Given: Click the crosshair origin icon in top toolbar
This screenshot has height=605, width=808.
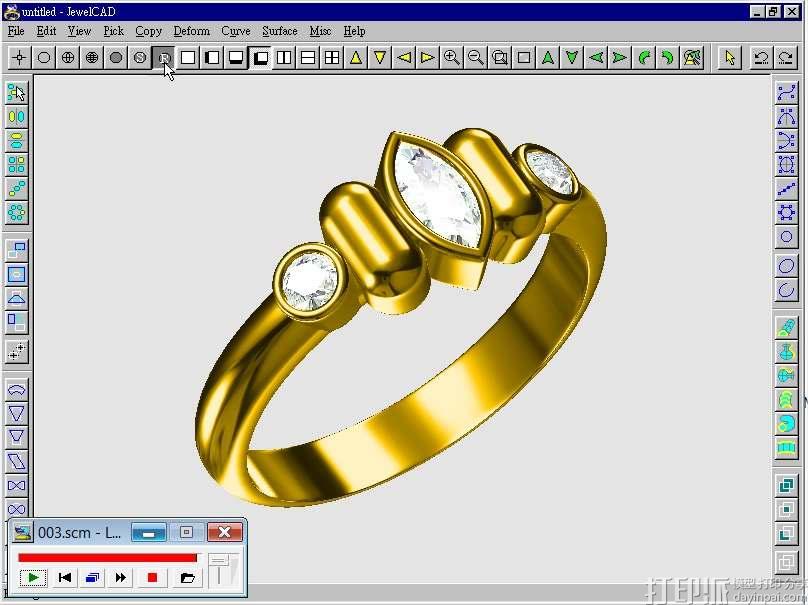Looking at the screenshot, I should 20,57.
